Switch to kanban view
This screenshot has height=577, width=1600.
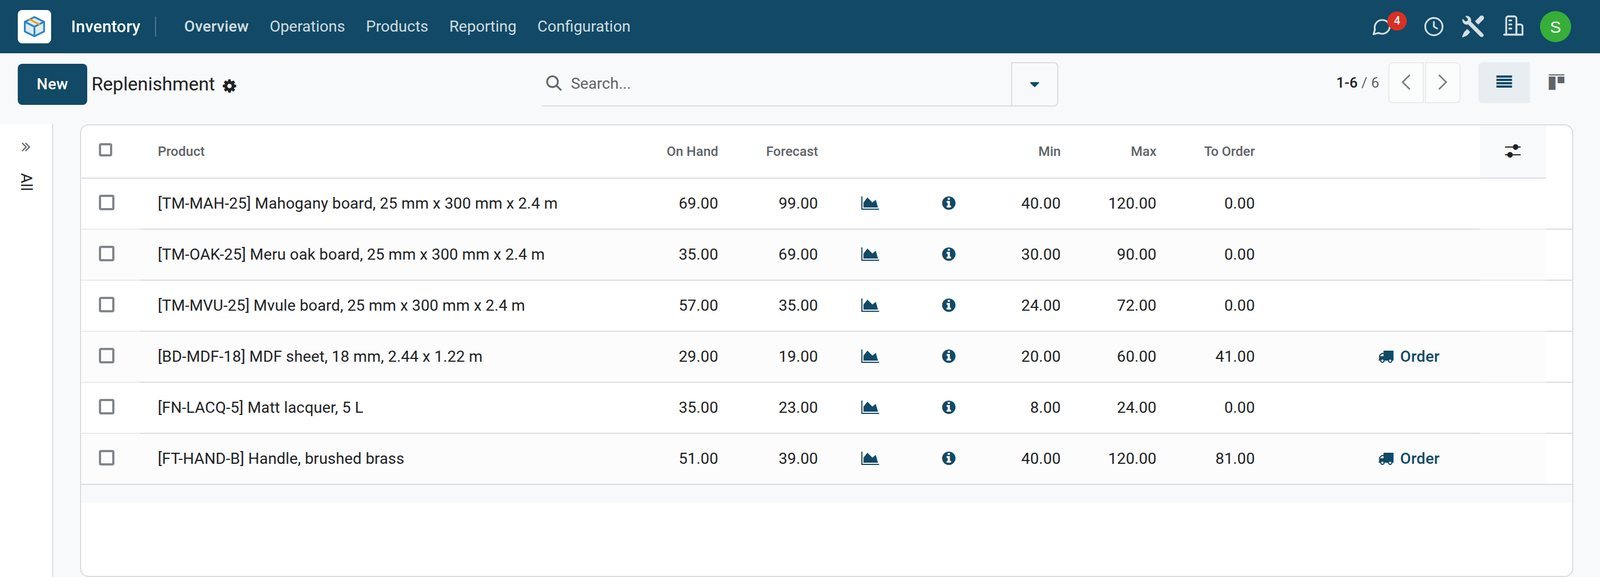(1556, 83)
